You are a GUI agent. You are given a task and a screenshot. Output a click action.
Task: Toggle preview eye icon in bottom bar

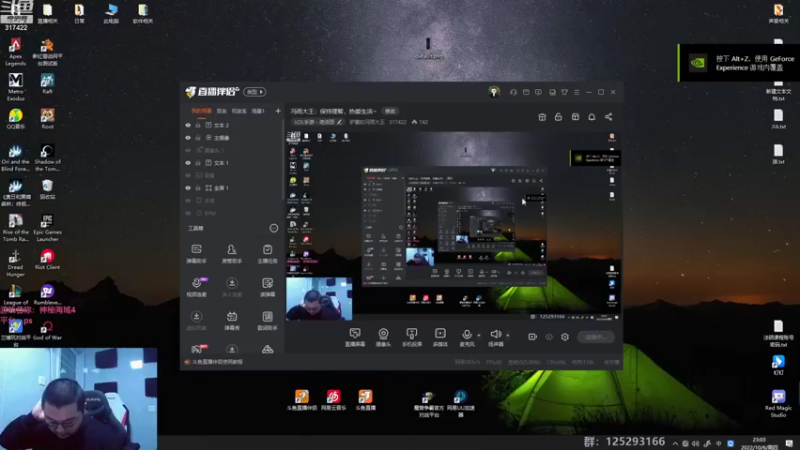(x=549, y=337)
